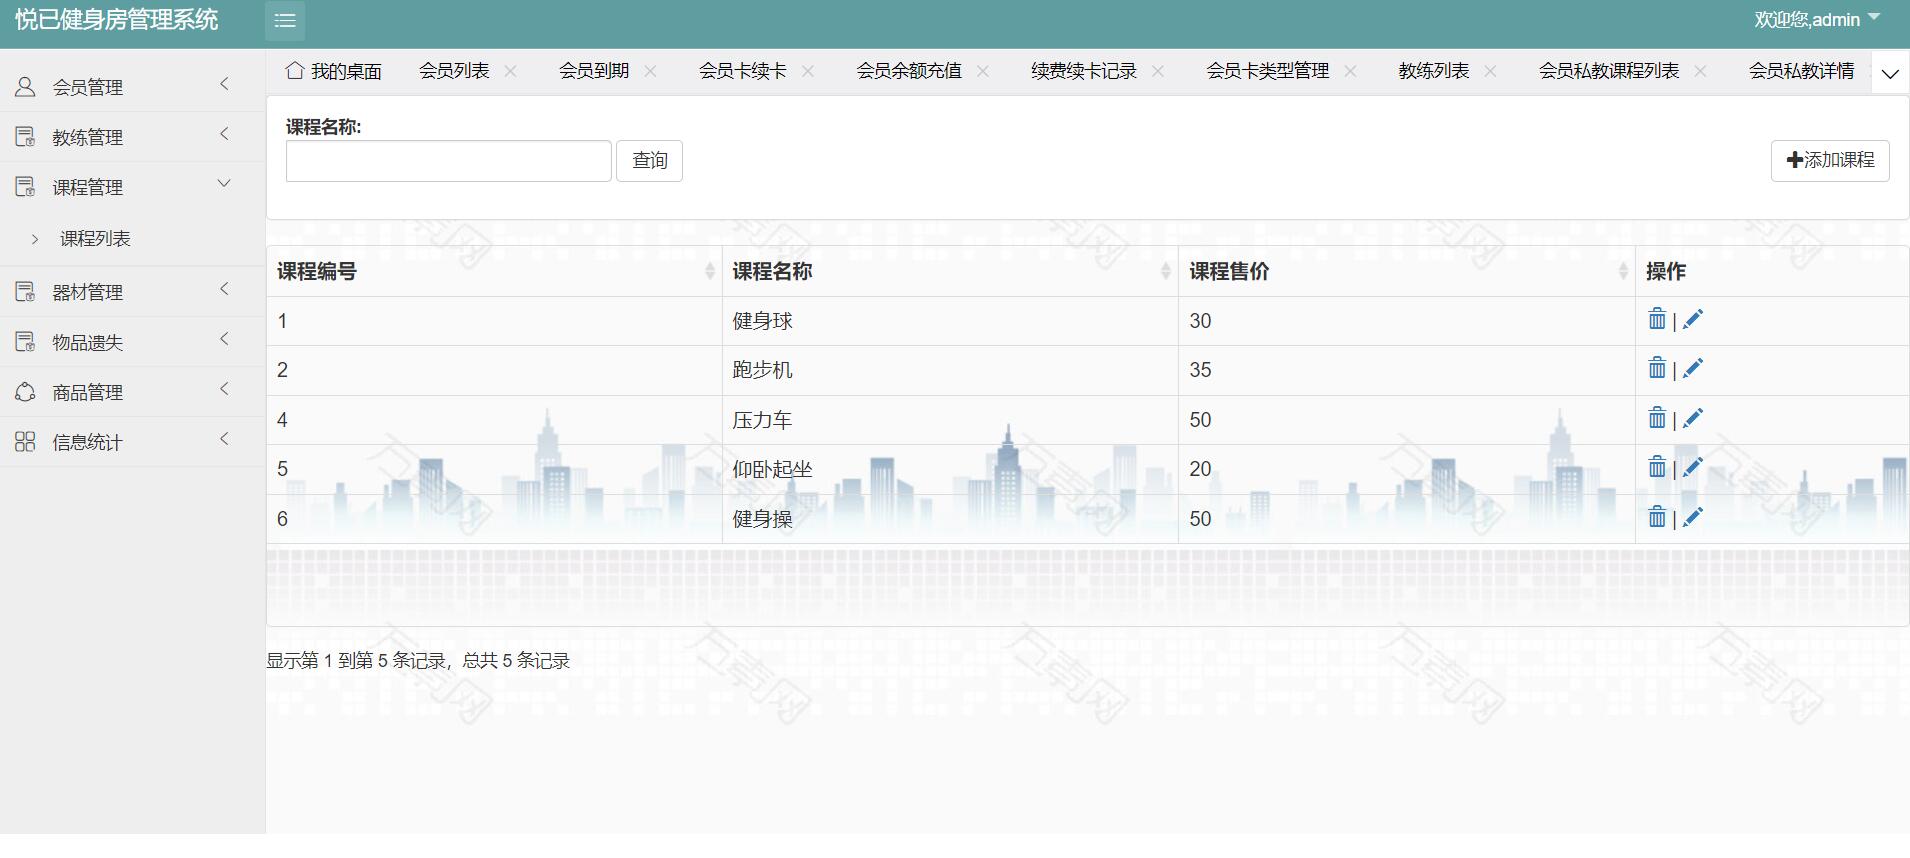The image size is (1910, 858).
Task: Click the 课程管理 sidebar icon
Action: 25,187
